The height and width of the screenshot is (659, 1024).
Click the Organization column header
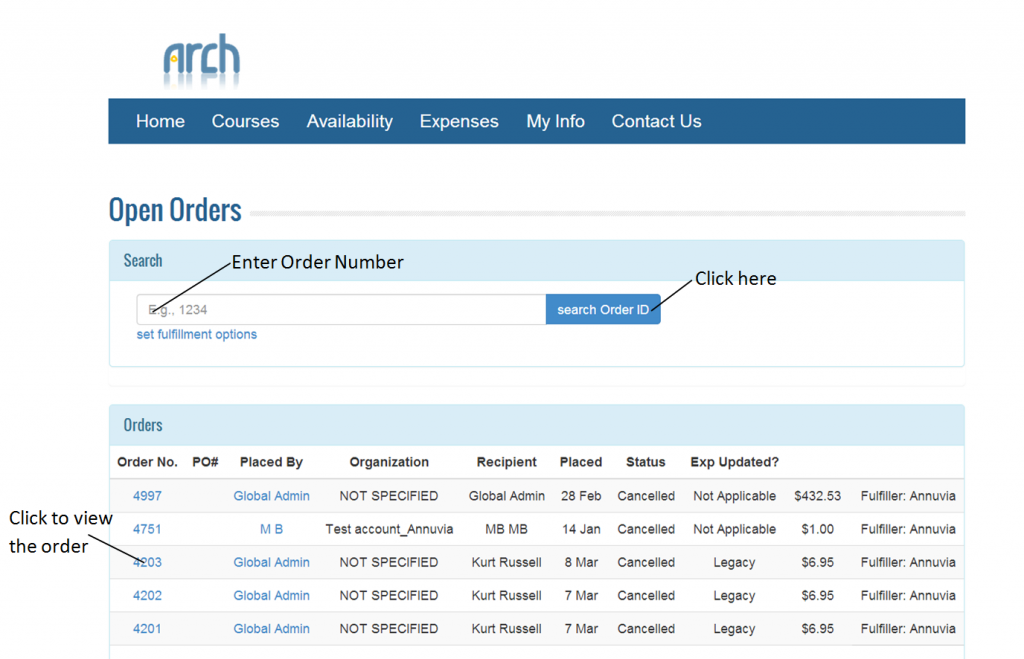pyautogui.click(x=389, y=462)
